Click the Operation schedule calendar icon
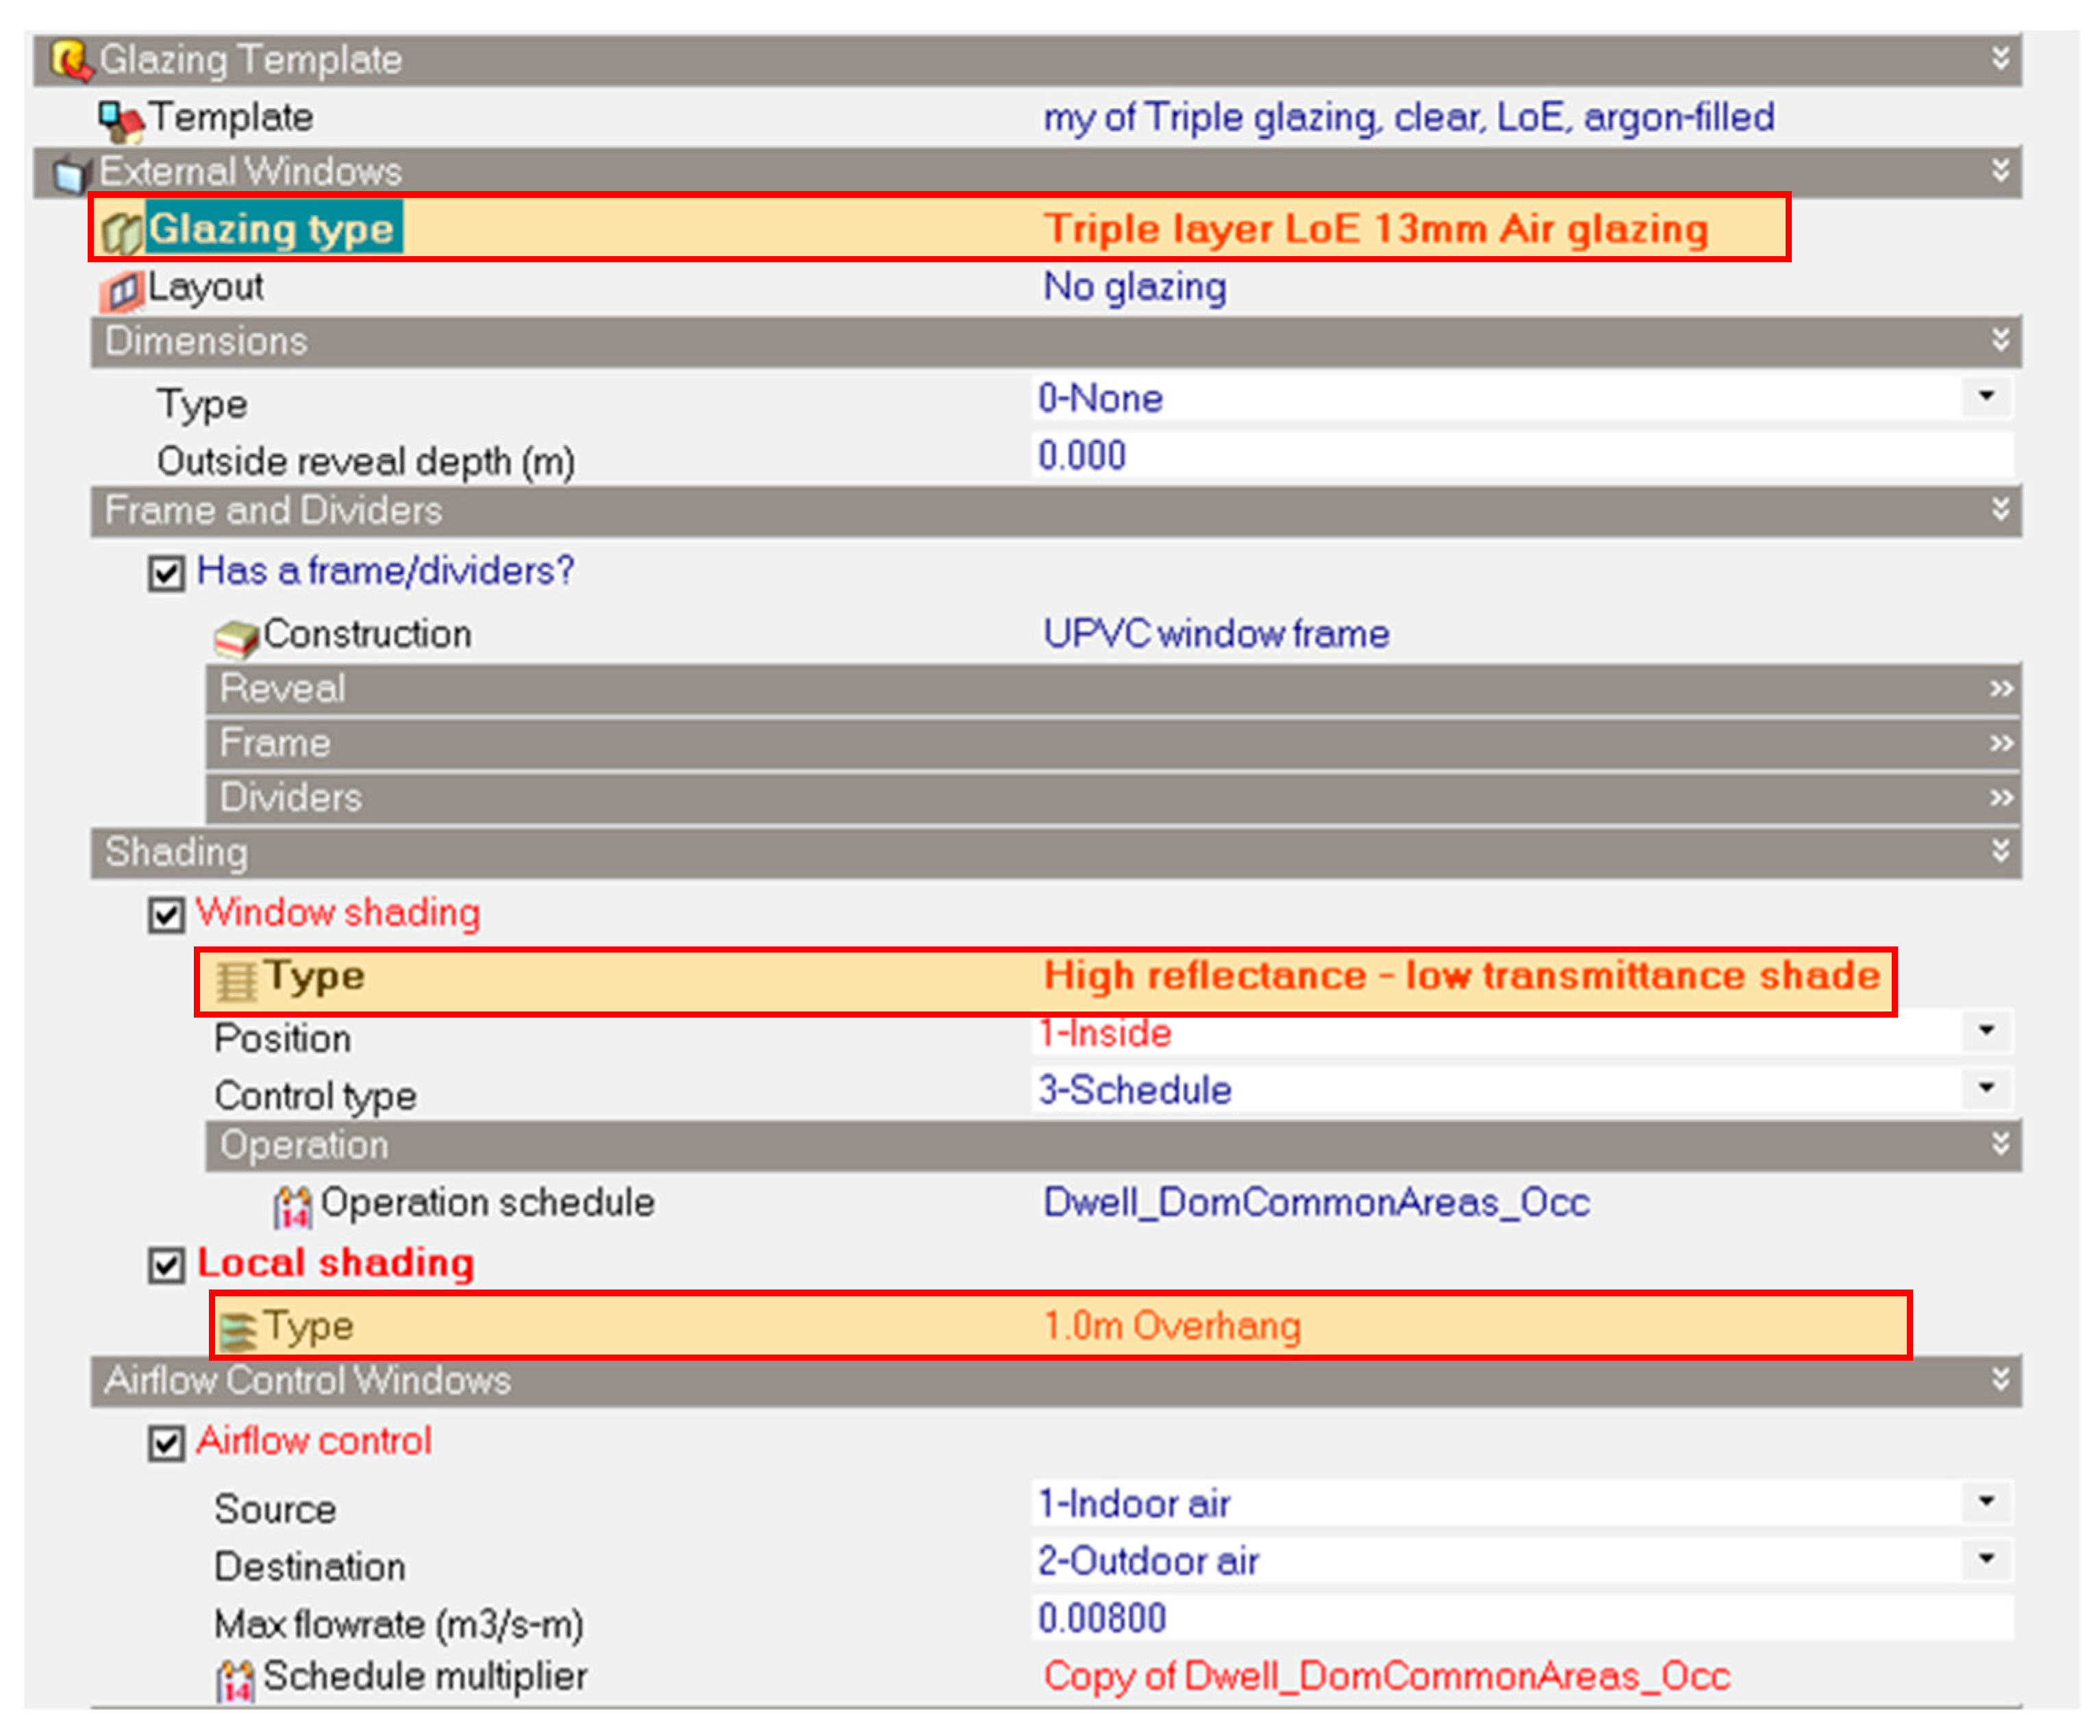Viewport: 2100px width, 1736px height. coord(293,1207)
